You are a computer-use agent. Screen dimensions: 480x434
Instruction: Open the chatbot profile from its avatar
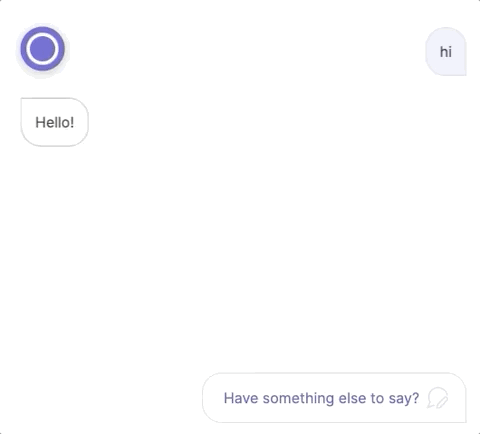(x=42, y=49)
